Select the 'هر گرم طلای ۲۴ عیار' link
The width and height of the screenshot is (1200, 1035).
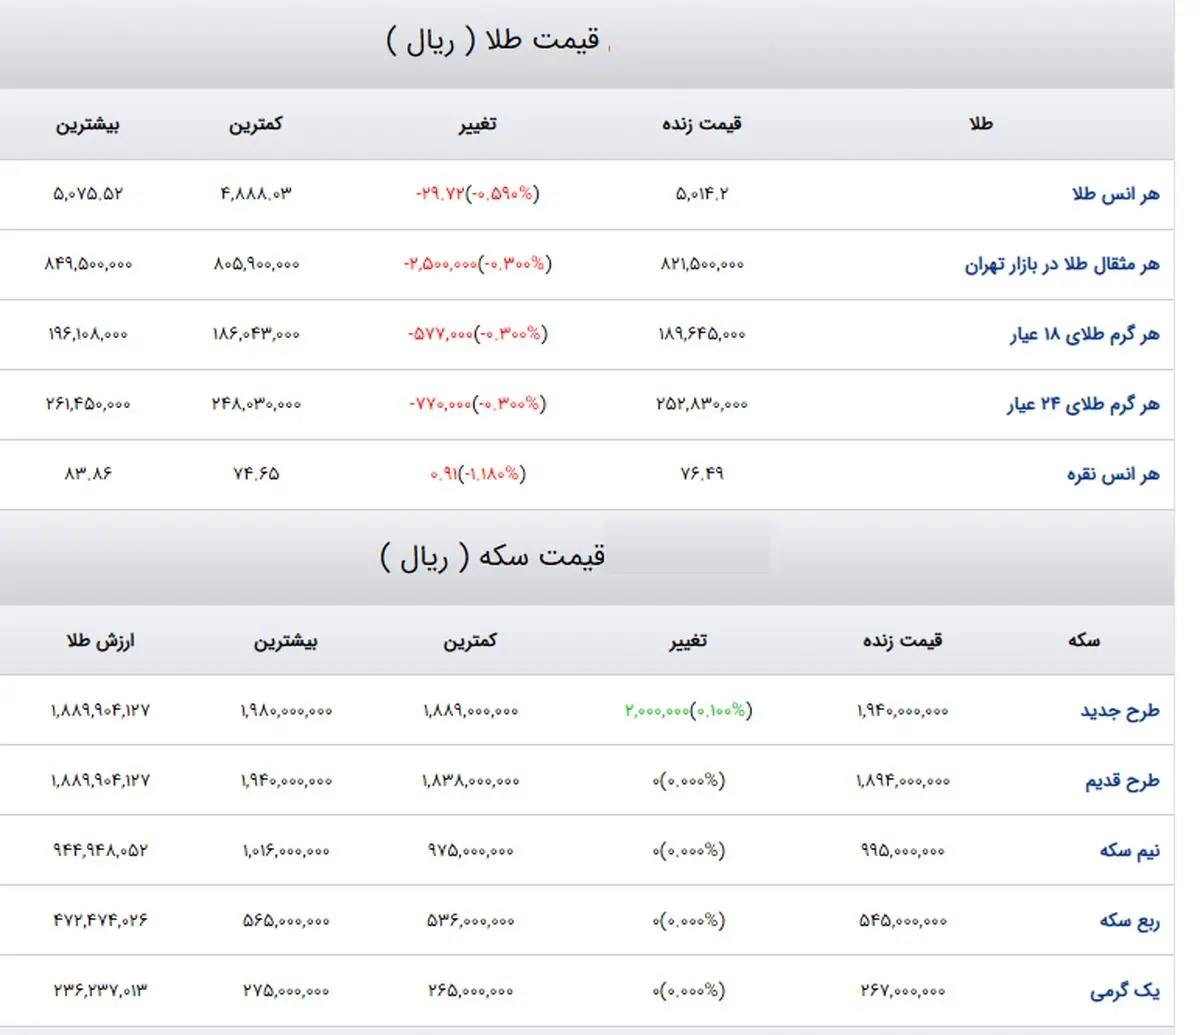coord(1083,405)
